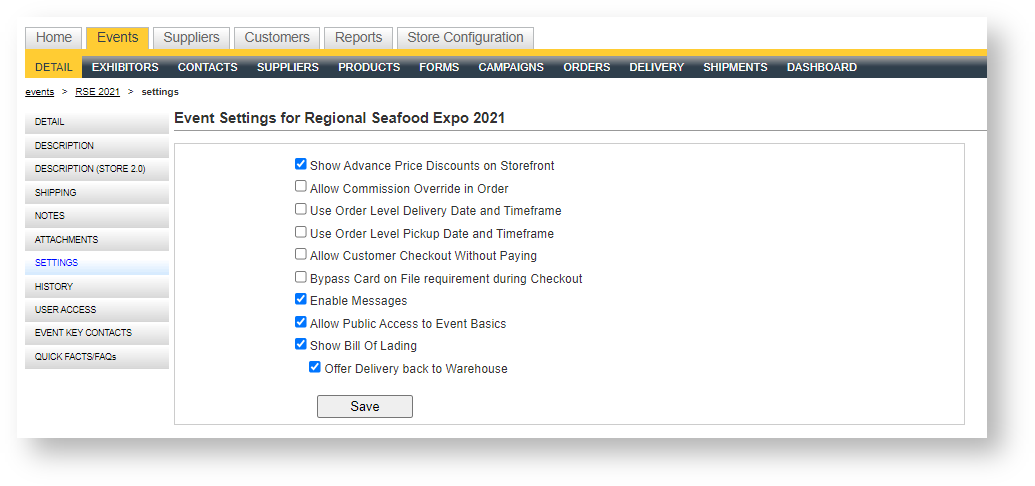Toggle Use Order Level Delivery Date checkbox
Viewport: 1035px width, 486px height.
[301, 210]
